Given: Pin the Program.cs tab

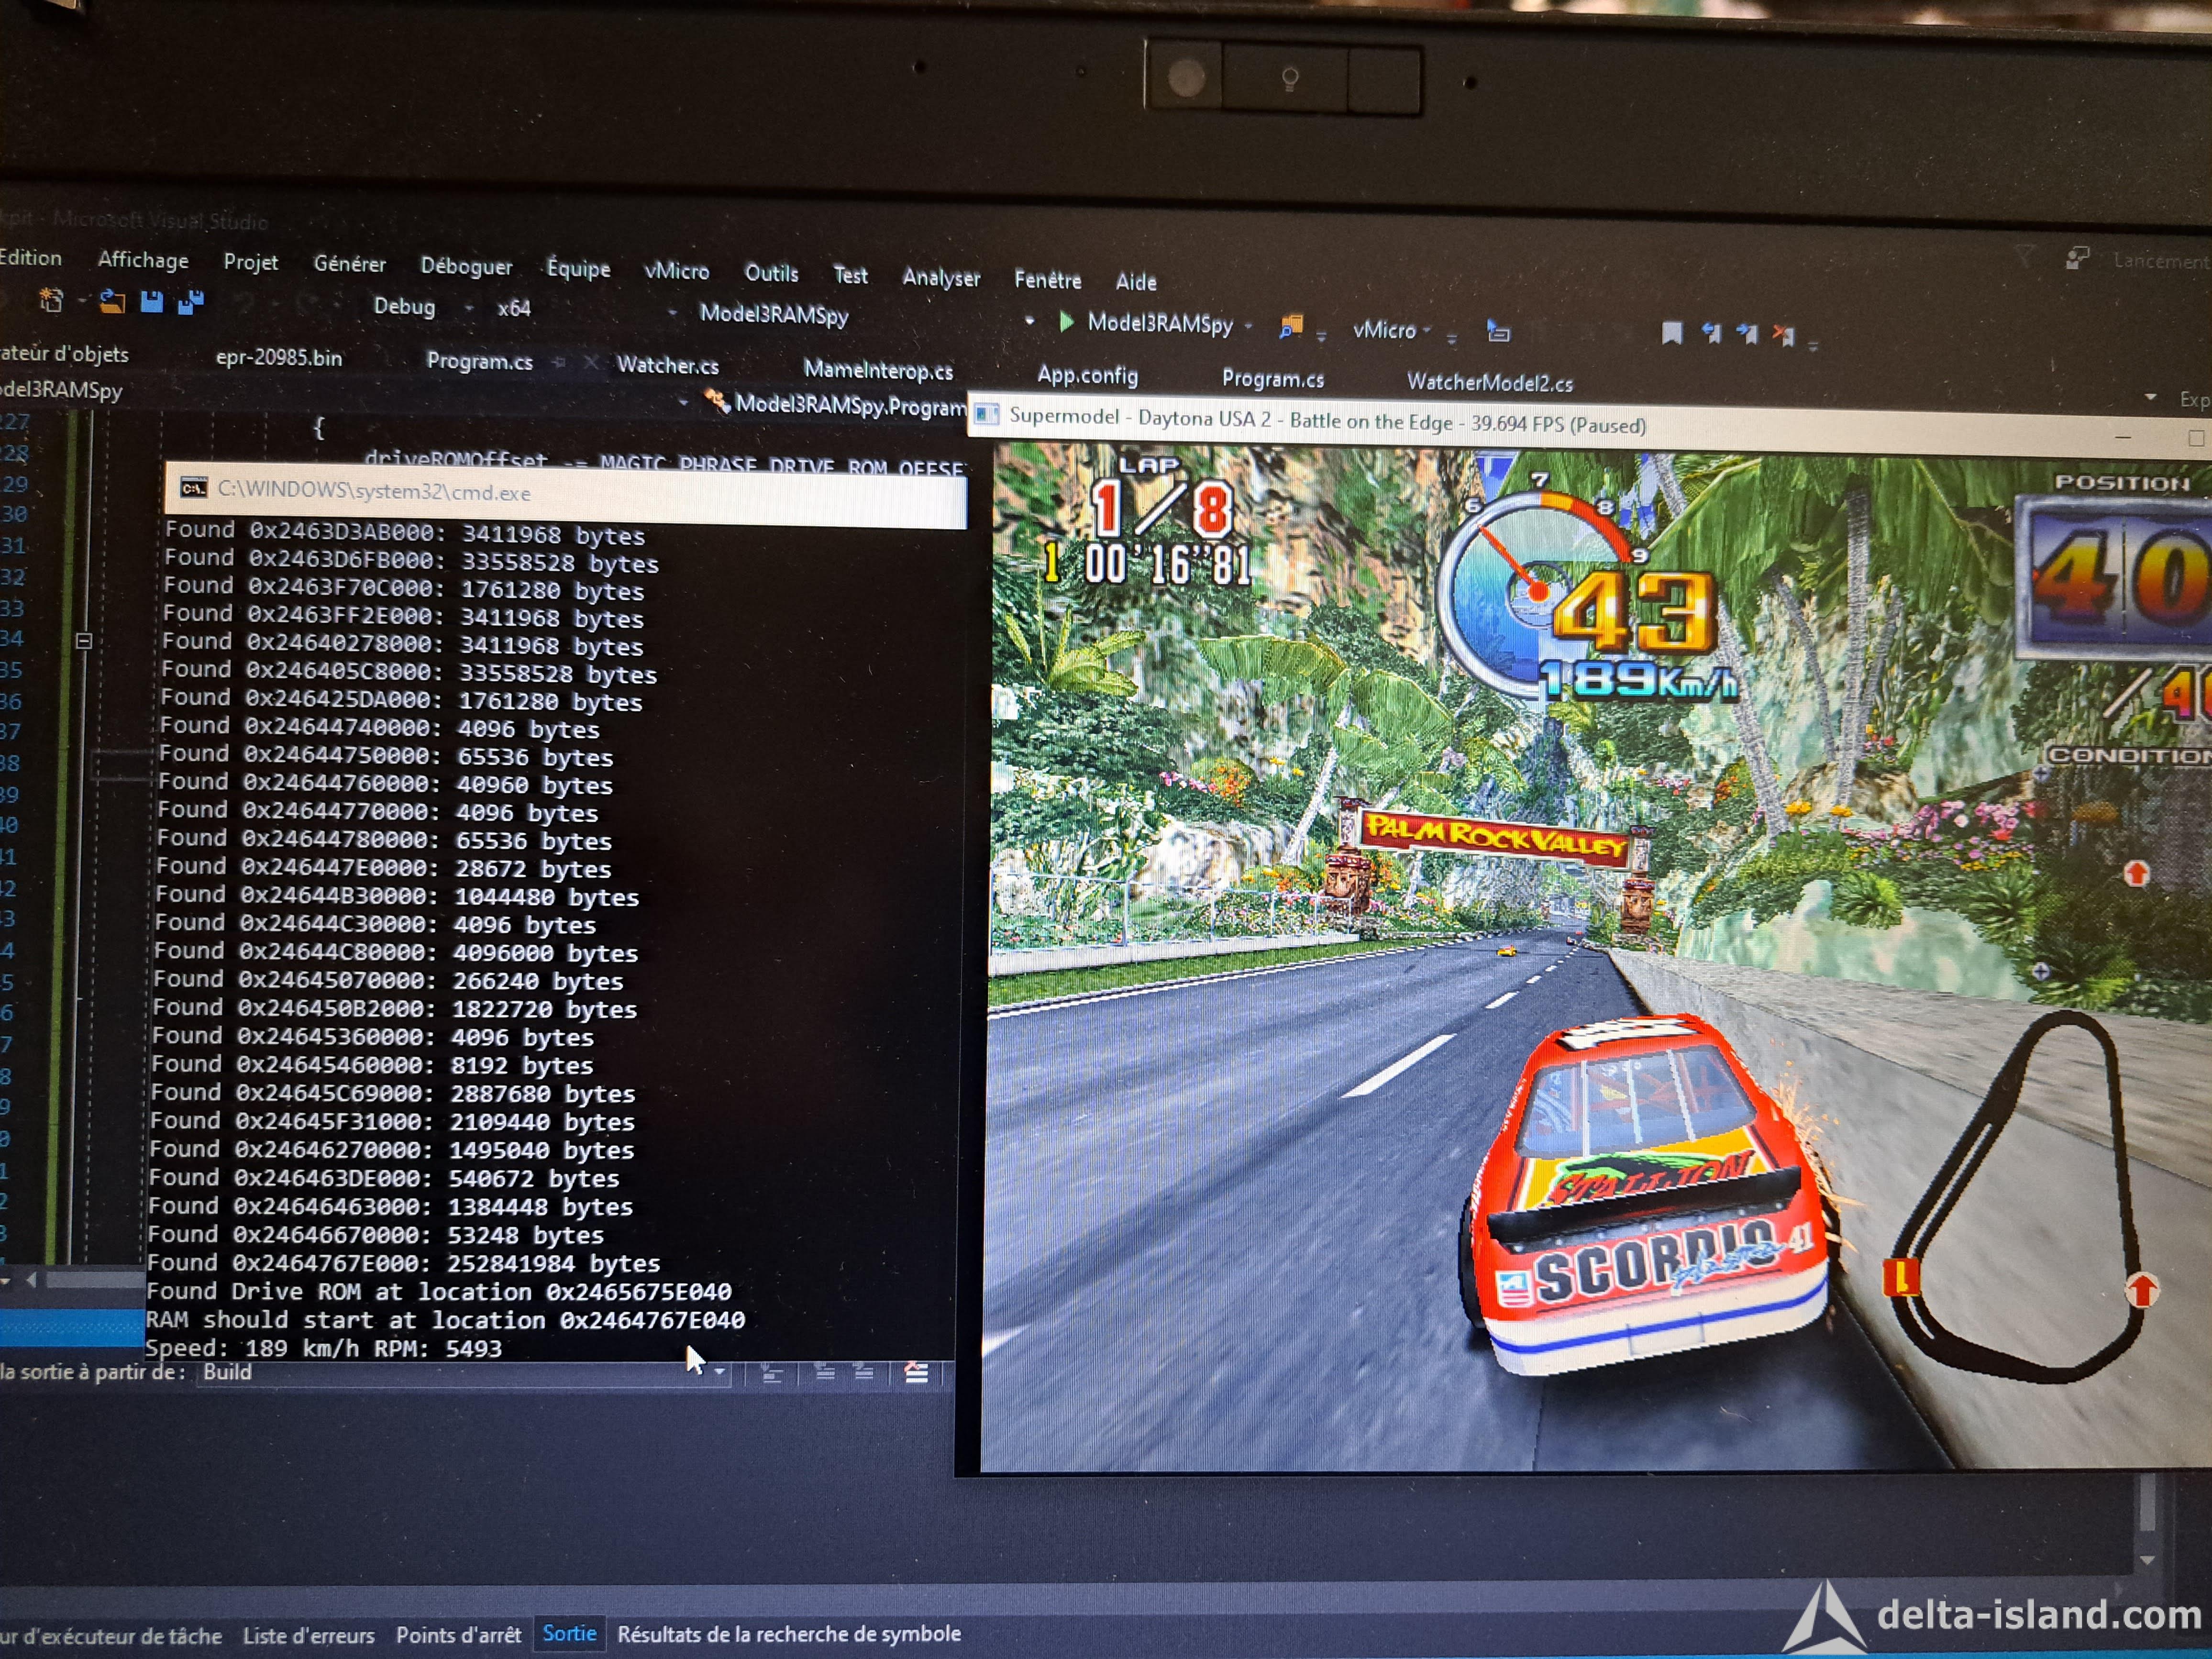Looking at the screenshot, I should point(559,362).
